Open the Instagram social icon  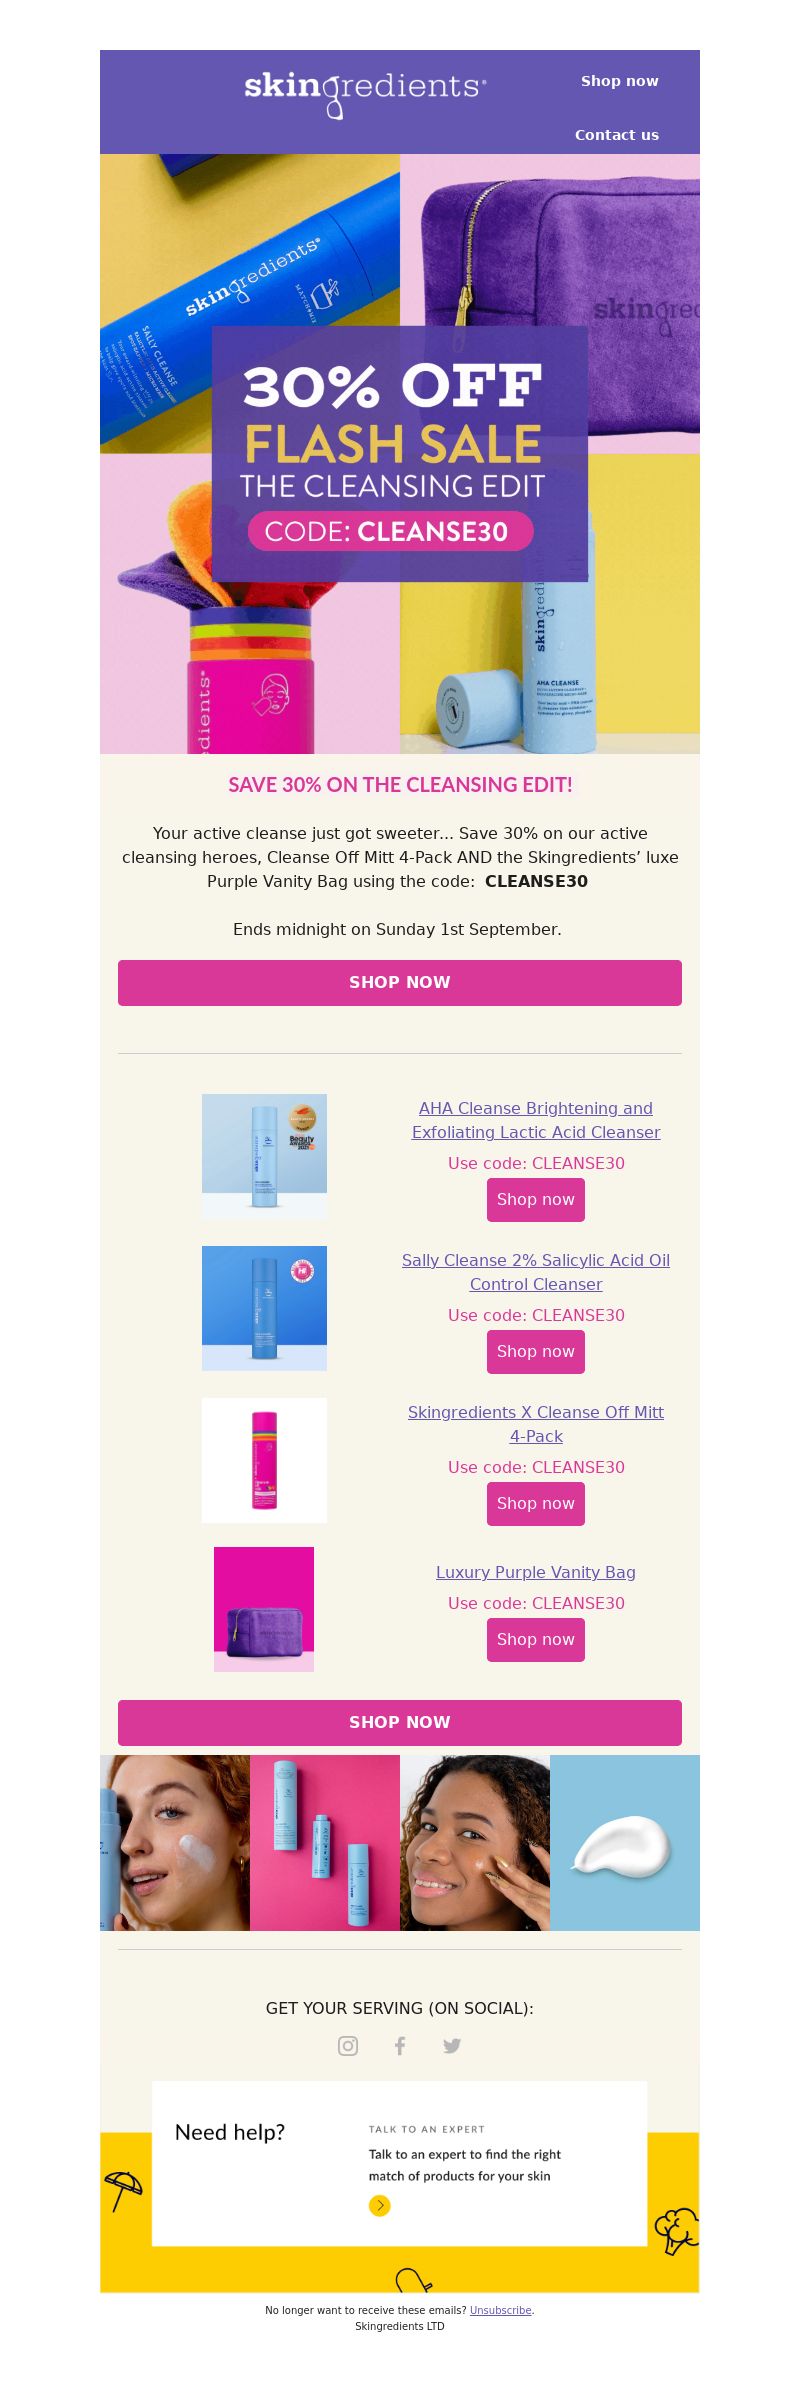click(x=348, y=2046)
